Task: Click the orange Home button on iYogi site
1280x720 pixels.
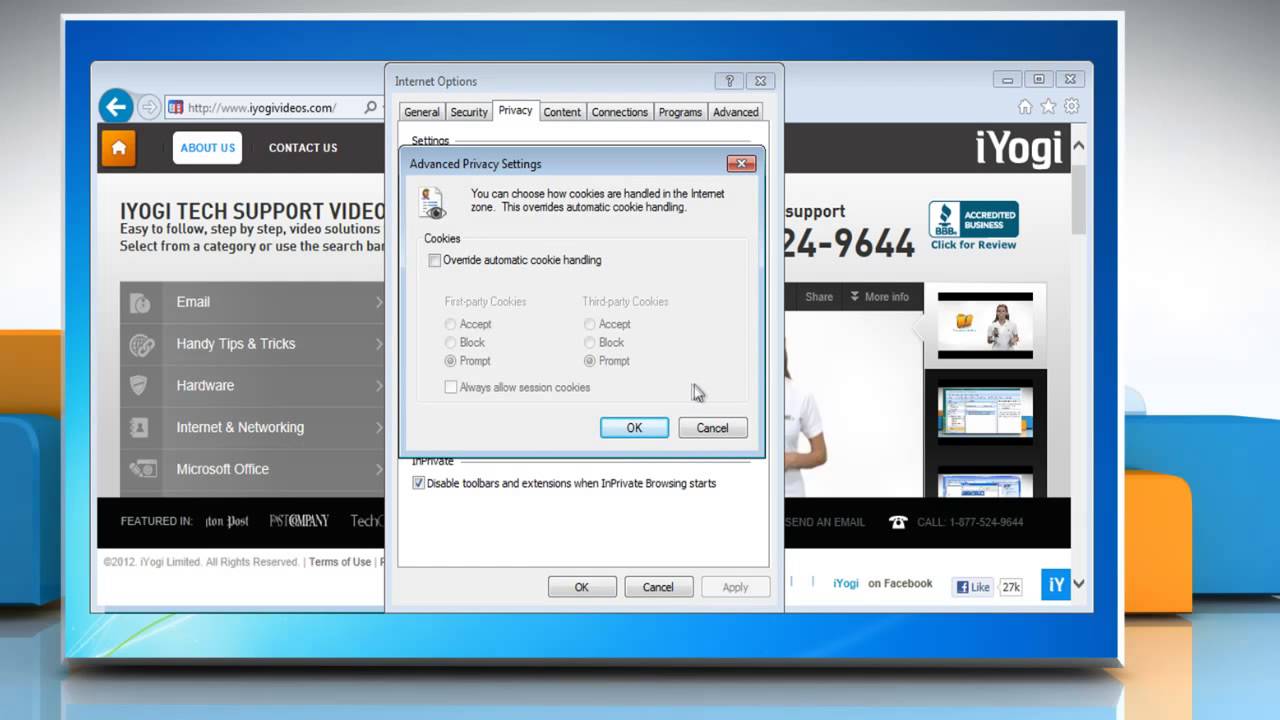Action: point(118,148)
